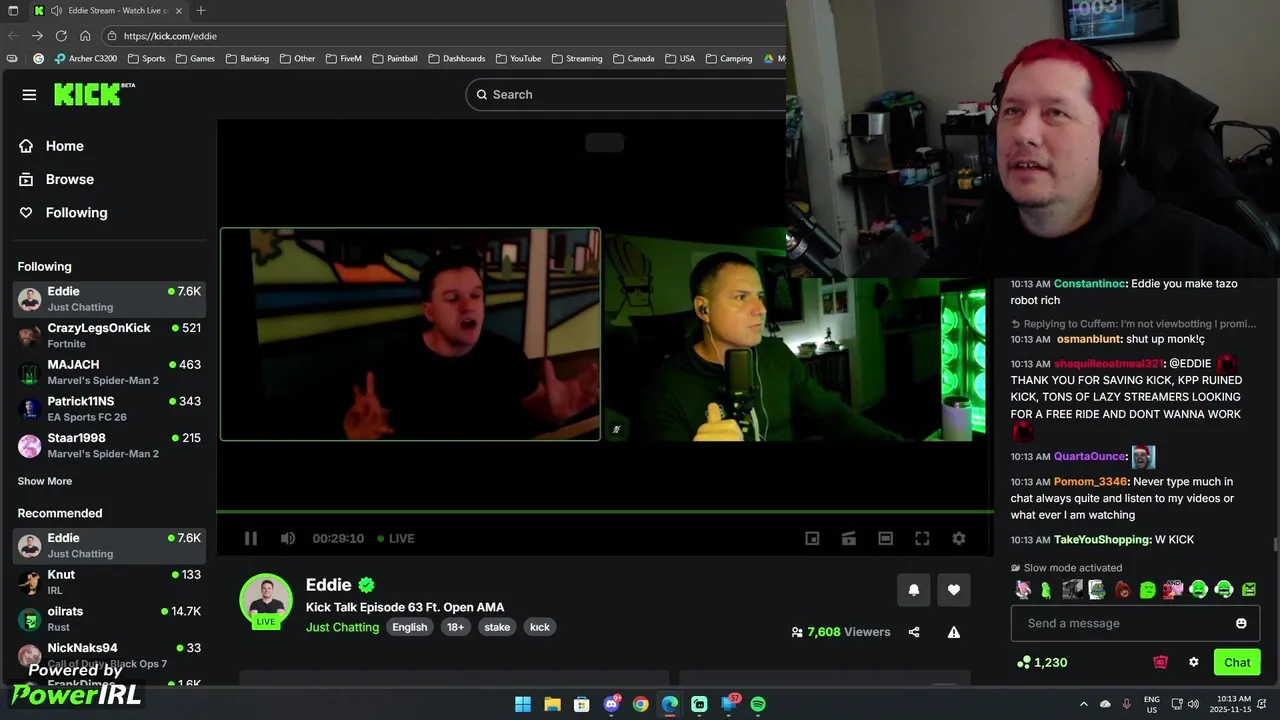Click the English tag
The width and height of the screenshot is (1280, 720).
coord(409,627)
